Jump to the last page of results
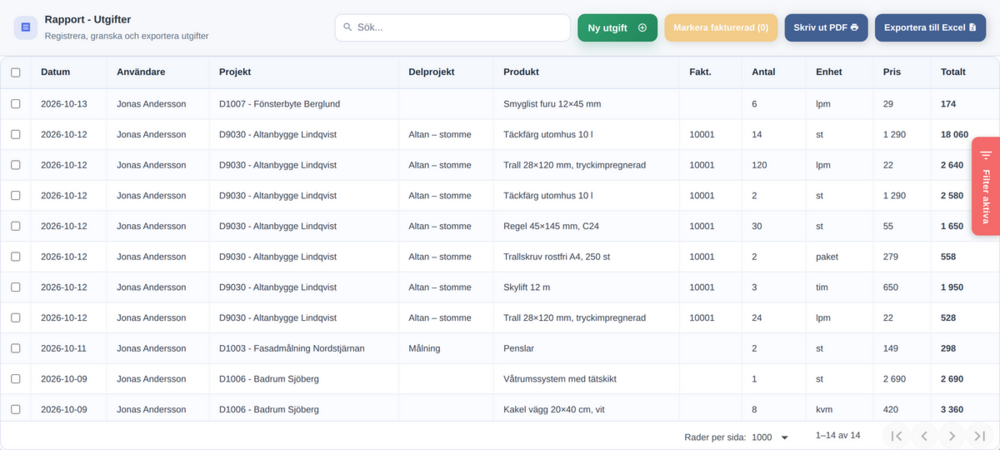The height and width of the screenshot is (450, 1000). coord(979,436)
